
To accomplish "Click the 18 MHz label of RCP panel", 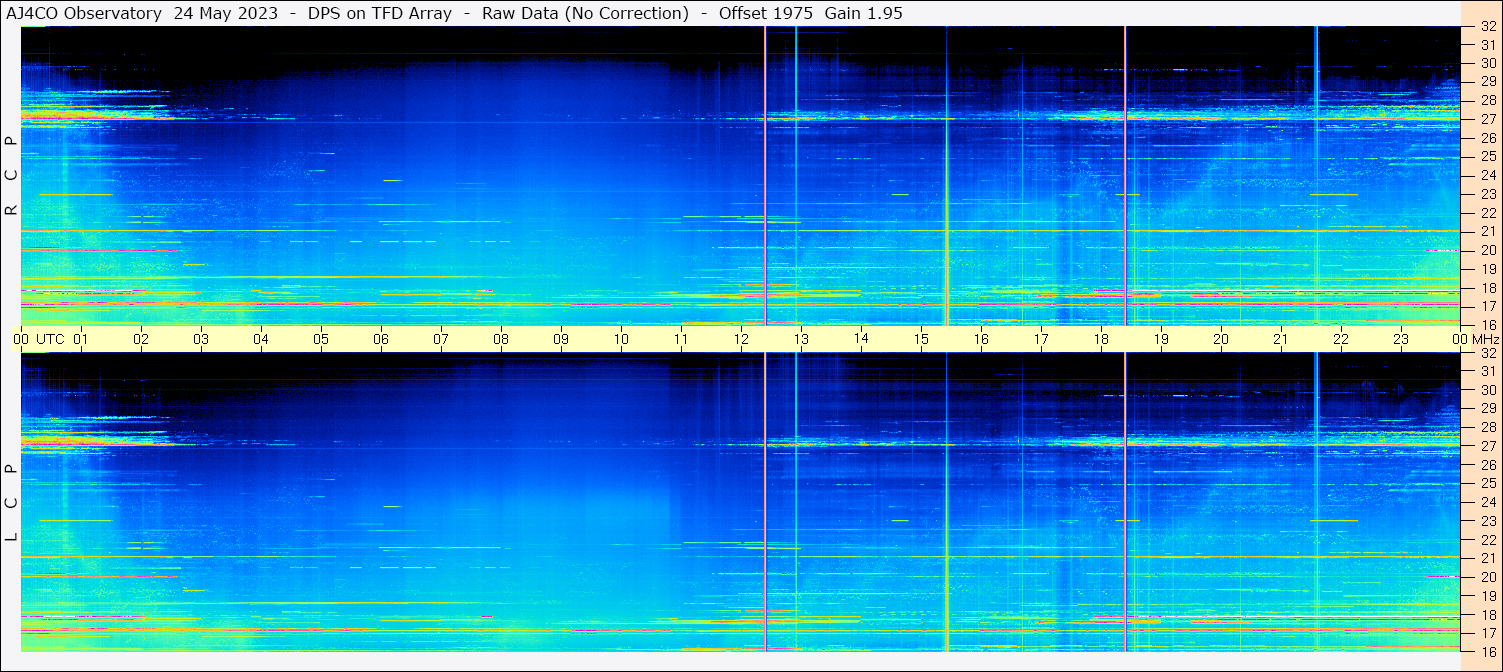I will tap(1487, 287).
